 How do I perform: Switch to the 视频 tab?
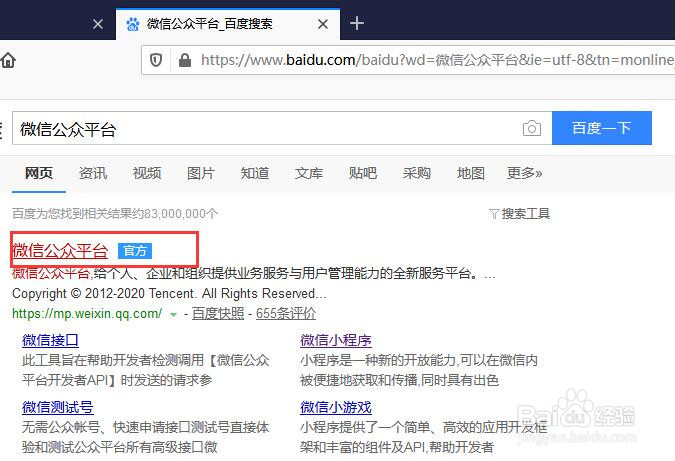click(x=147, y=173)
